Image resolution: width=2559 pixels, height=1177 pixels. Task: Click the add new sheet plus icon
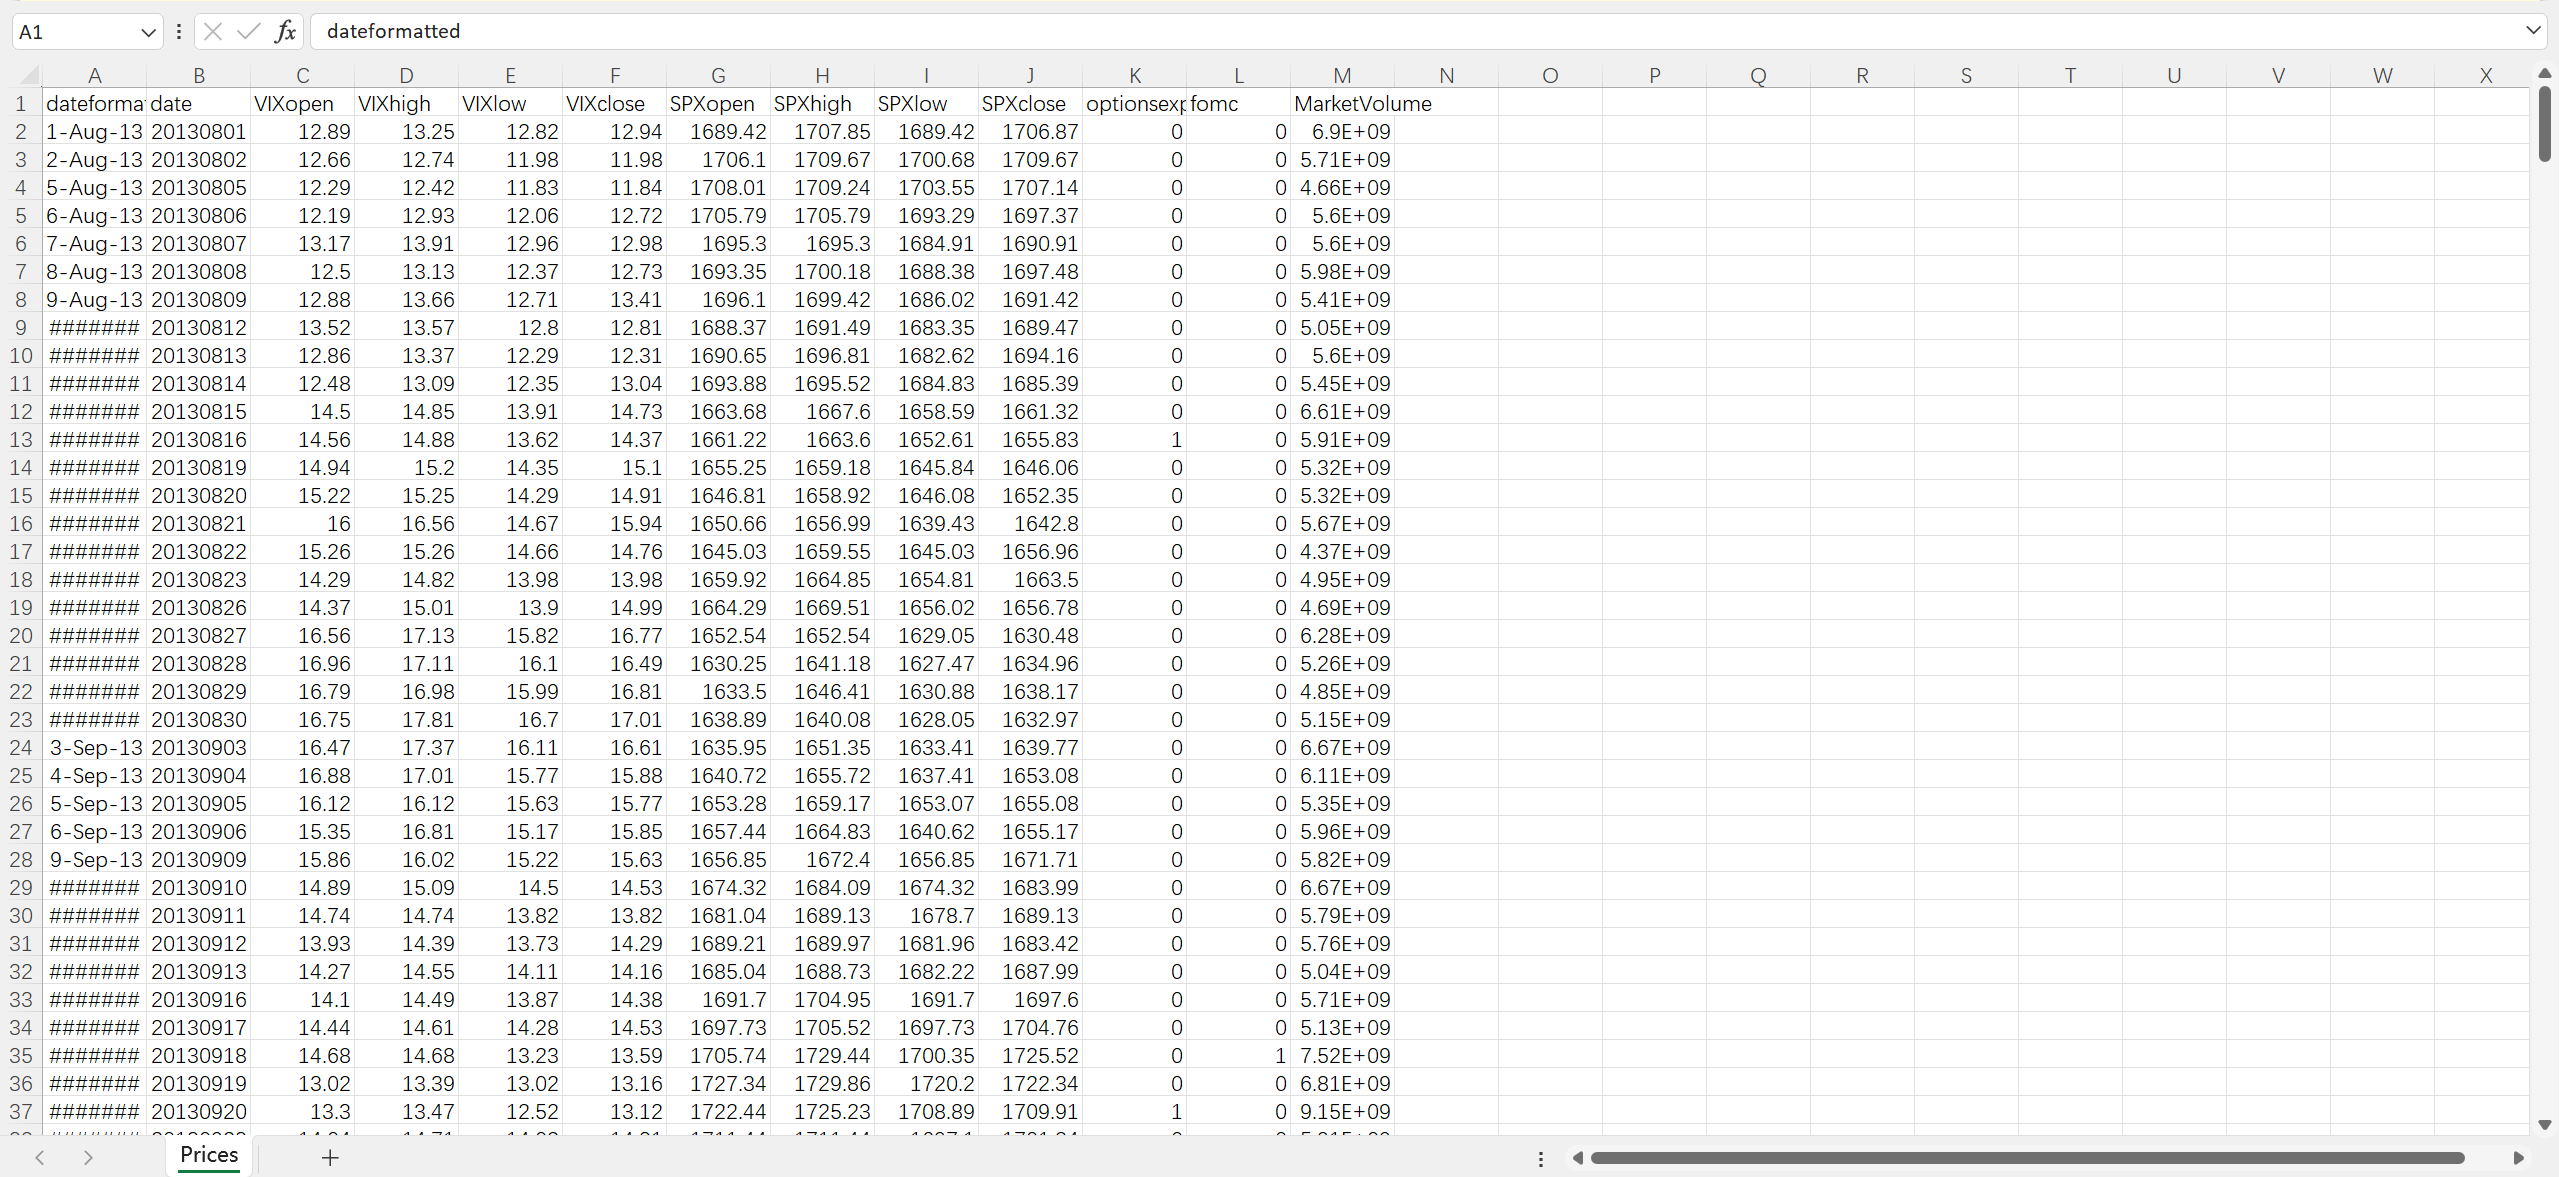tap(330, 1157)
